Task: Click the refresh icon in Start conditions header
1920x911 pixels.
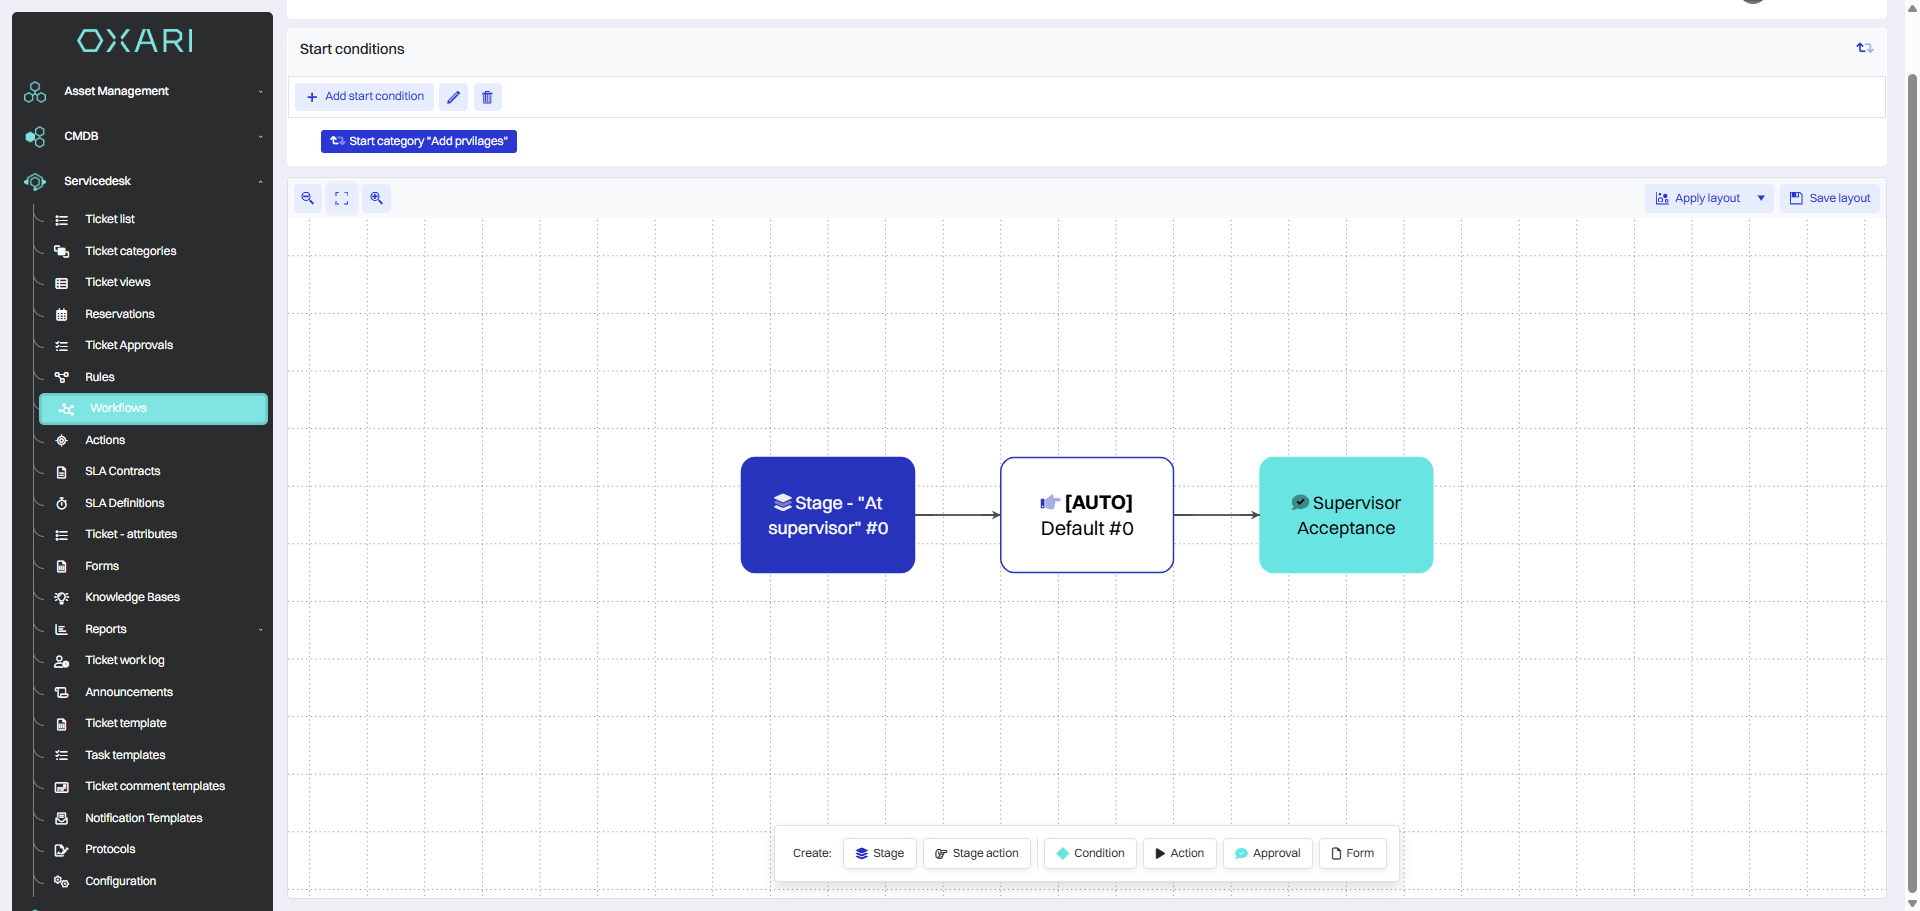Action: pos(1864,48)
